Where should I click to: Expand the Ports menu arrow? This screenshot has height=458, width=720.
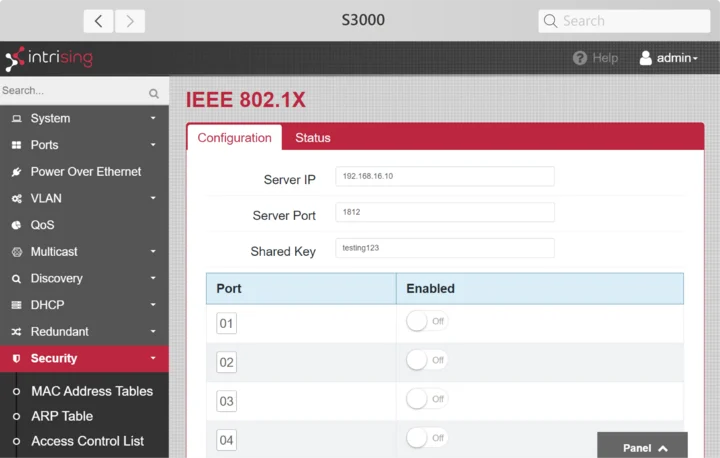pos(153,145)
